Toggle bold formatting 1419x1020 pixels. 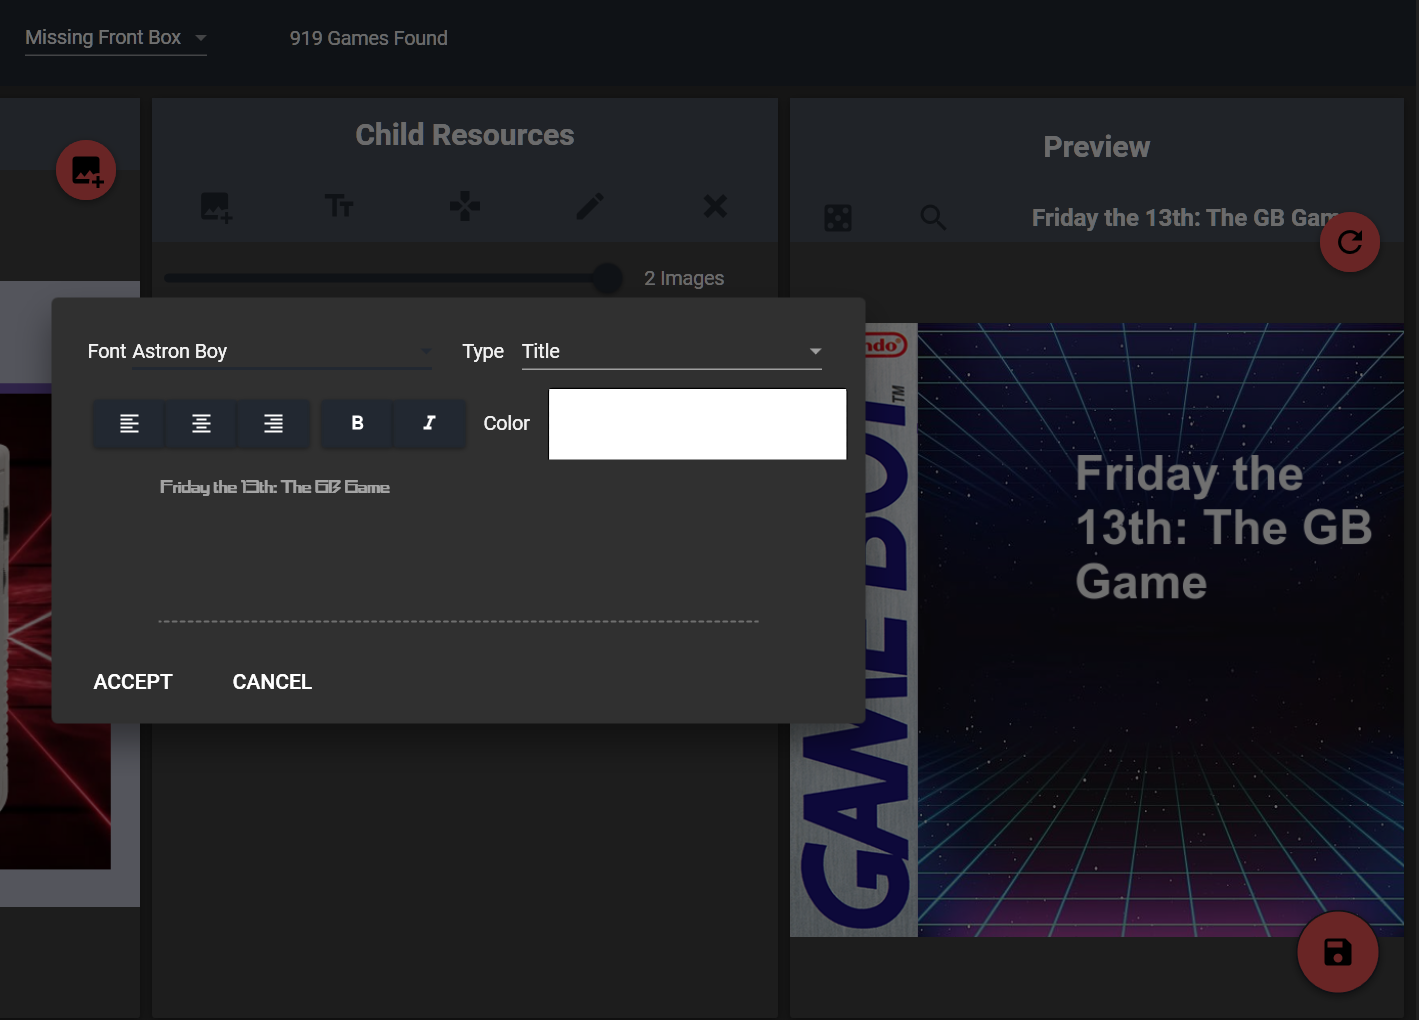(x=357, y=423)
